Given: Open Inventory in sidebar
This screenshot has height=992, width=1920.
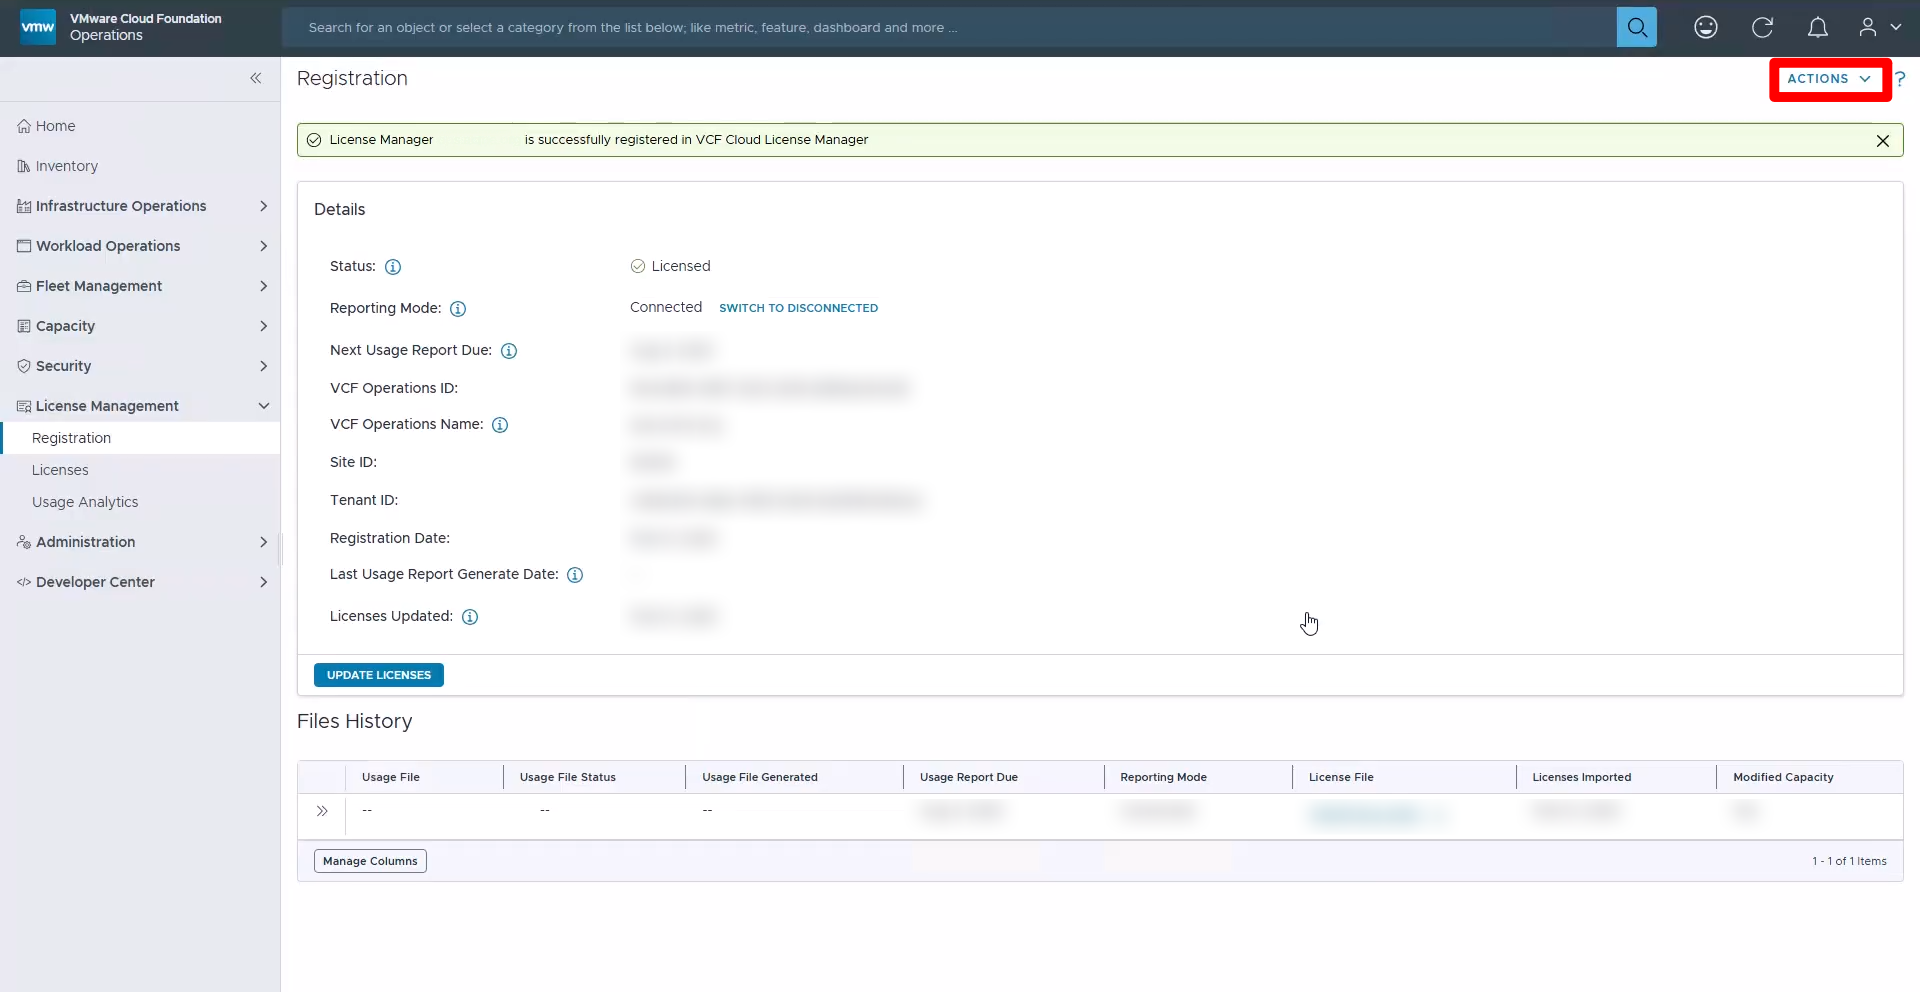Looking at the screenshot, I should point(140,166).
